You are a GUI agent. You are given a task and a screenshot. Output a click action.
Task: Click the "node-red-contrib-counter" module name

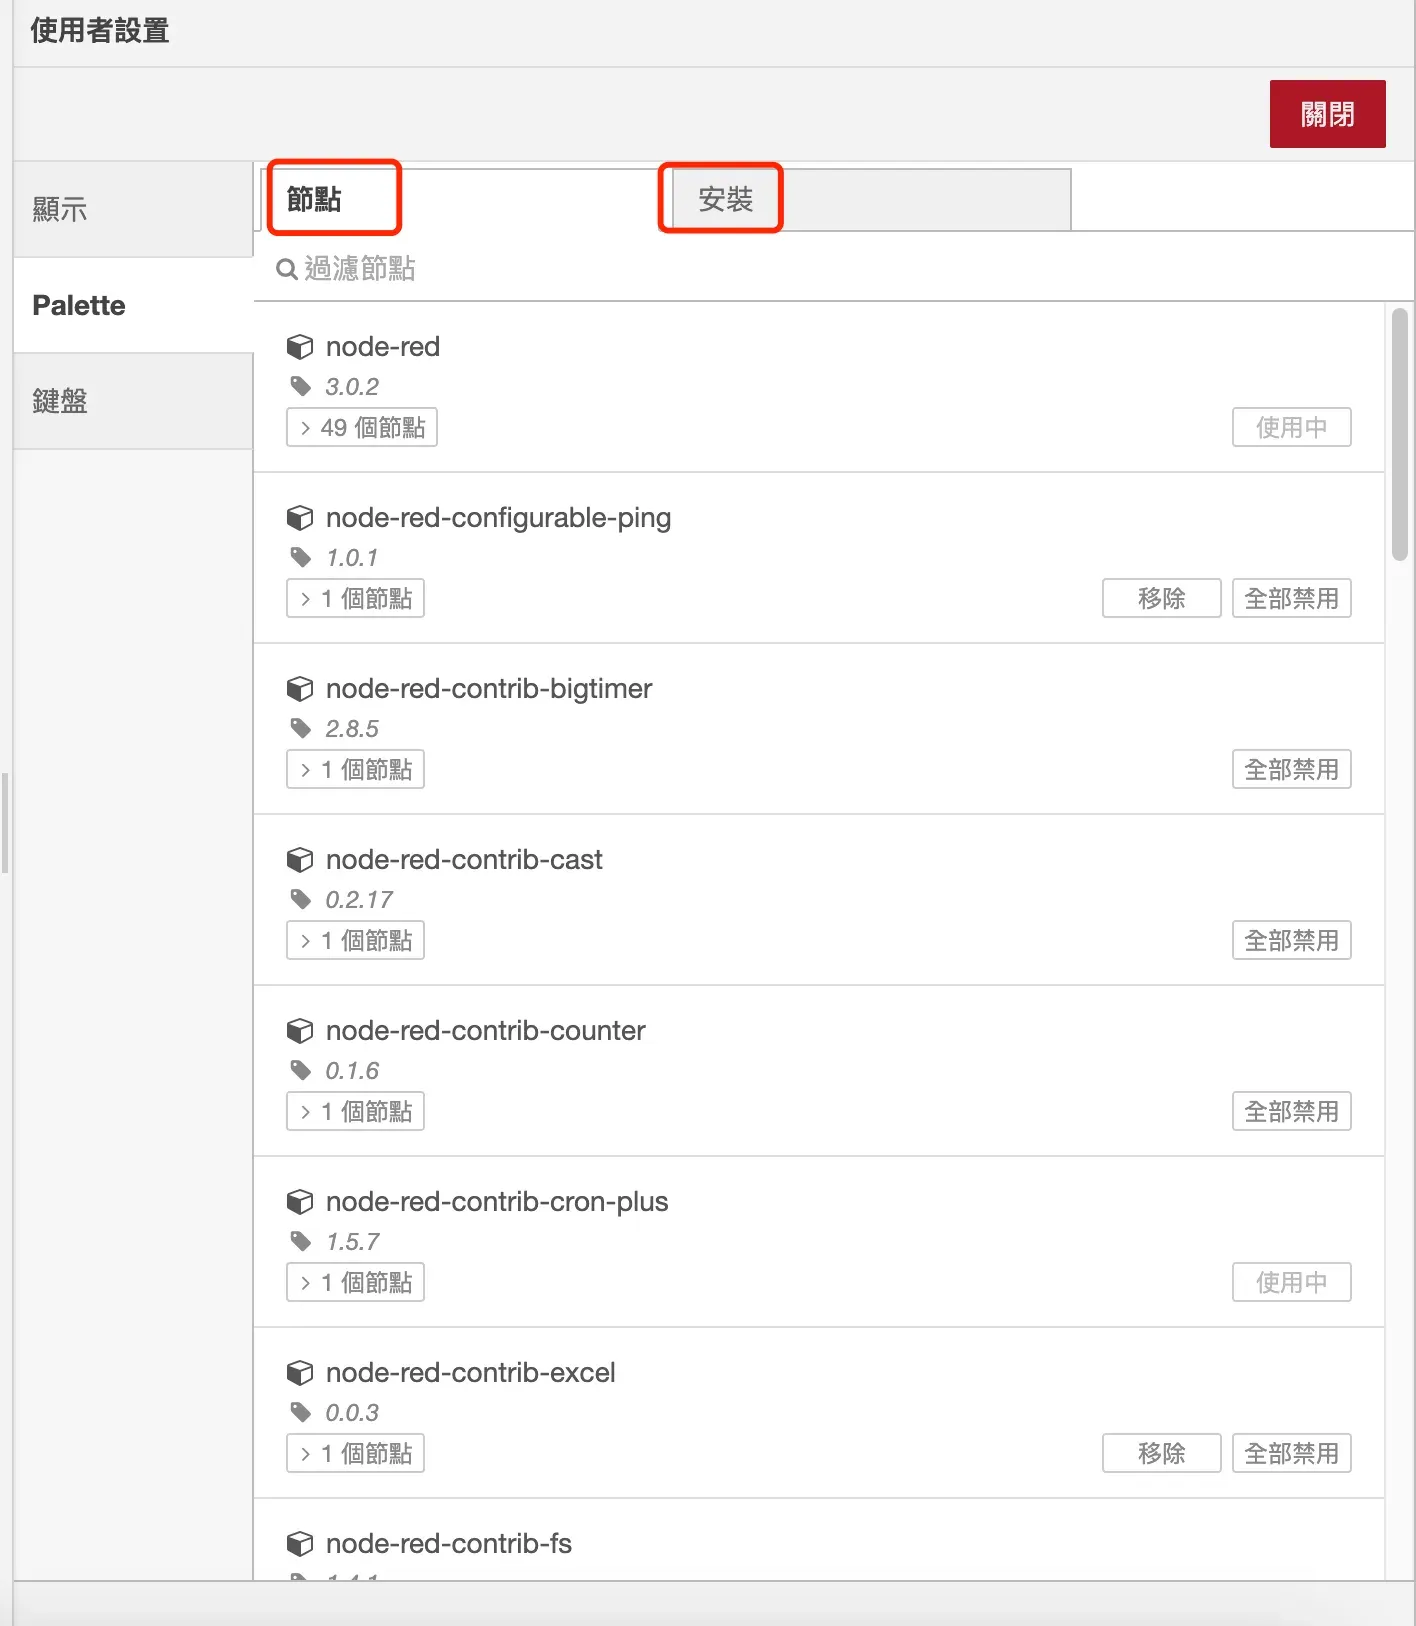pos(486,1031)
